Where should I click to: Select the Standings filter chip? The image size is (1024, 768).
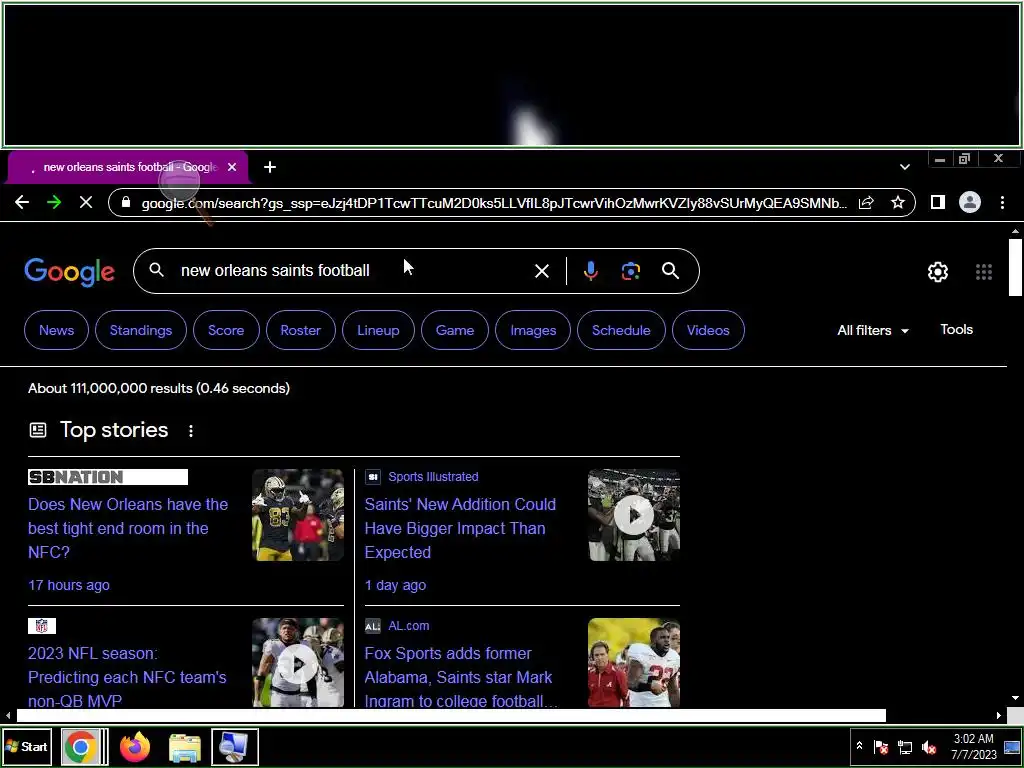(x=140, y=330)
